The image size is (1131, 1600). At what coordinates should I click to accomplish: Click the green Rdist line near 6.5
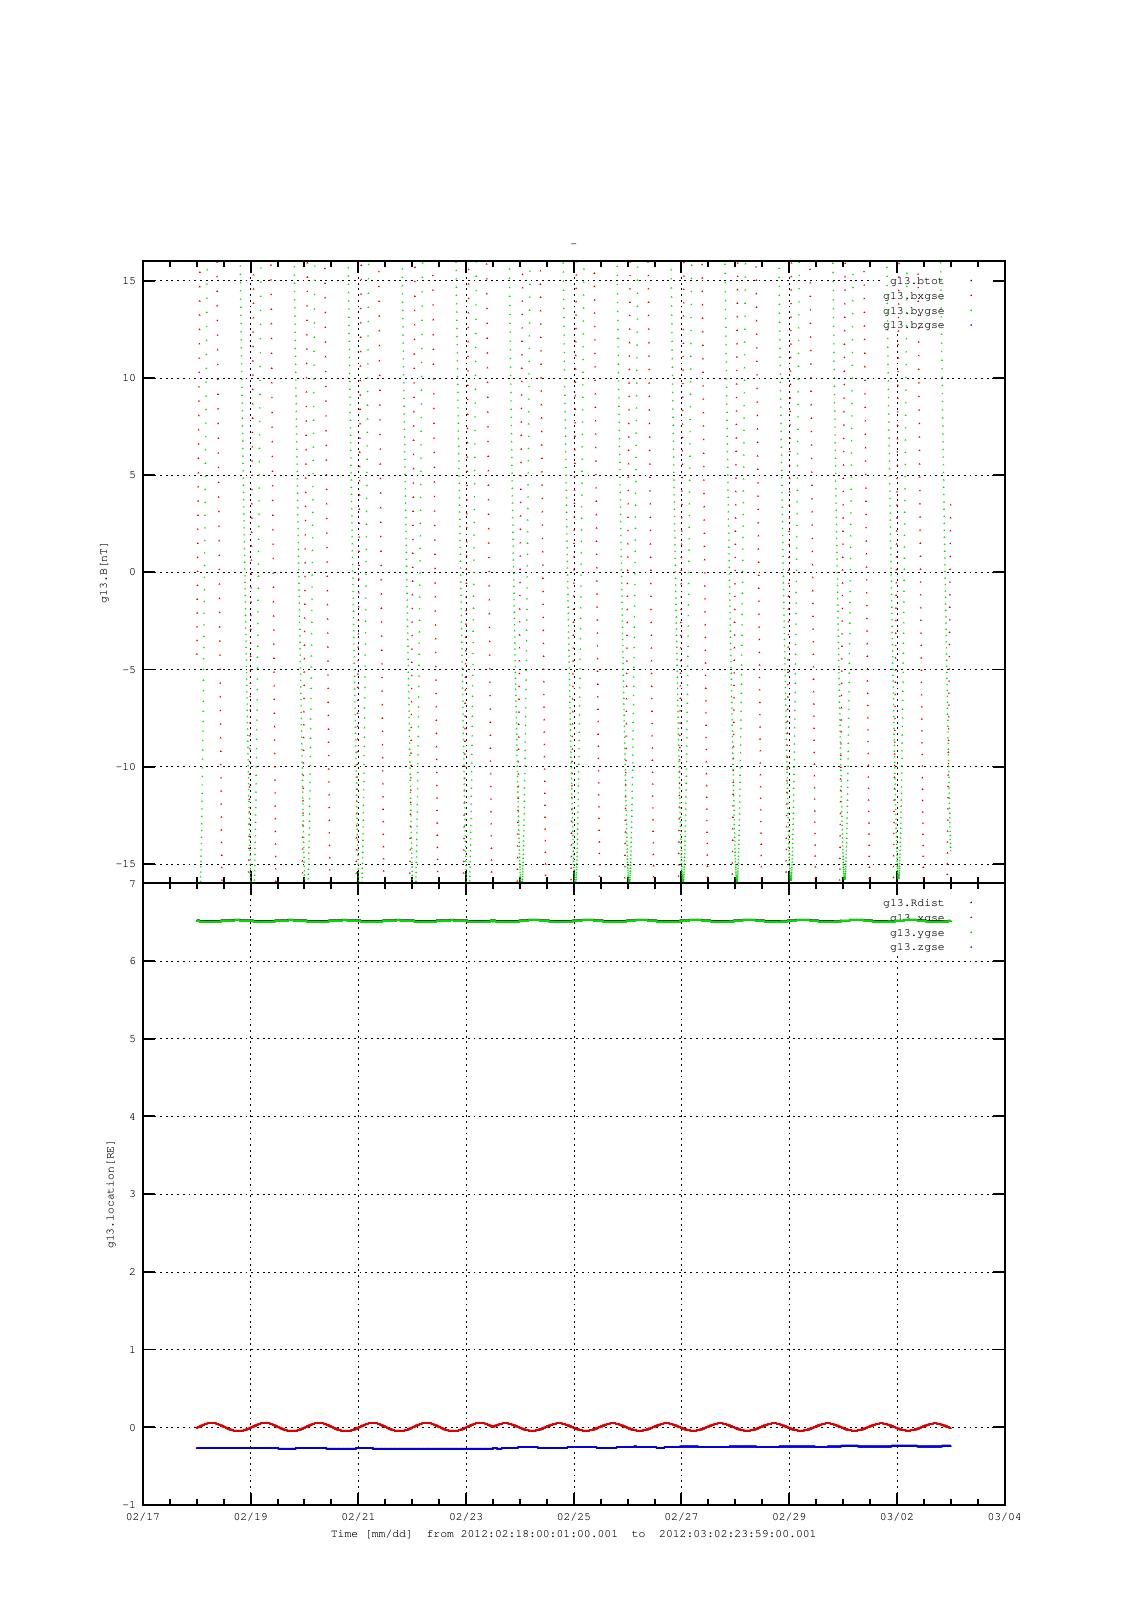coord(574,921)
